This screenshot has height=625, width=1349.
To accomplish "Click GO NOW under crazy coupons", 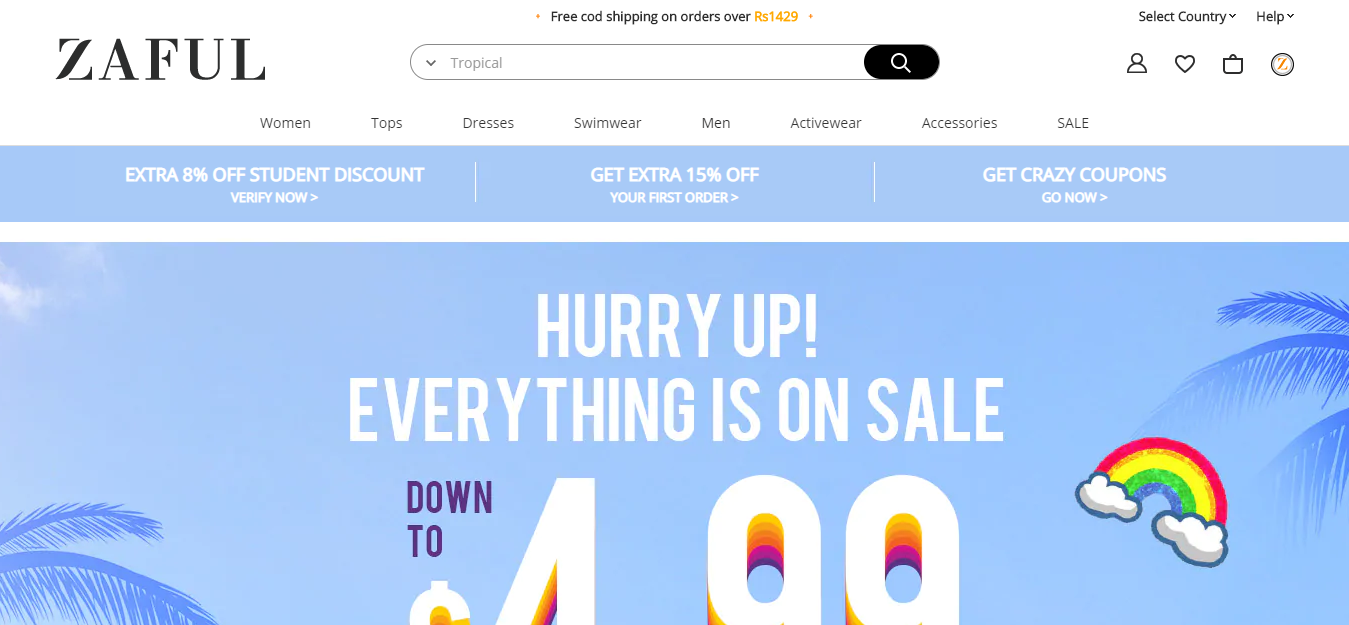I will (x=1073, y=197).
